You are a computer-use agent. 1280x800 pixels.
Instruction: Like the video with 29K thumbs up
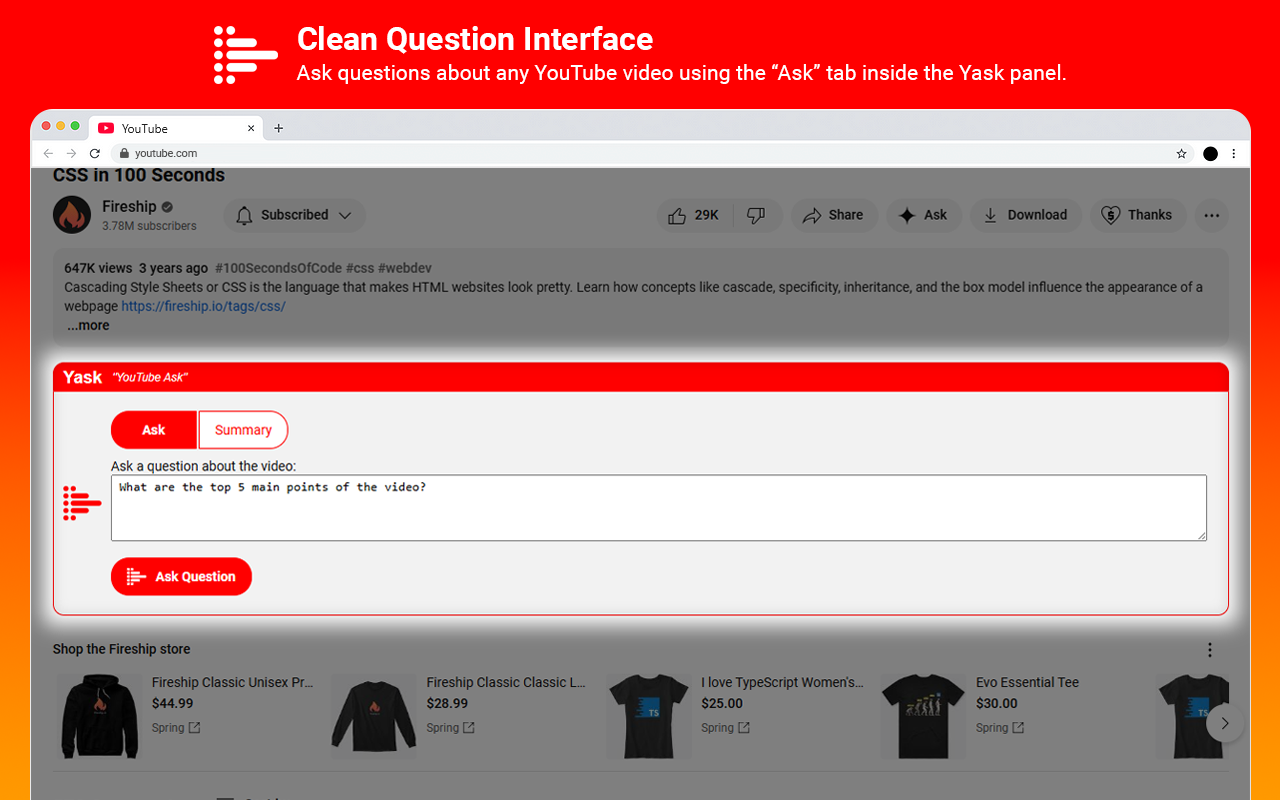pyautogui.click(x=694, y=215)
